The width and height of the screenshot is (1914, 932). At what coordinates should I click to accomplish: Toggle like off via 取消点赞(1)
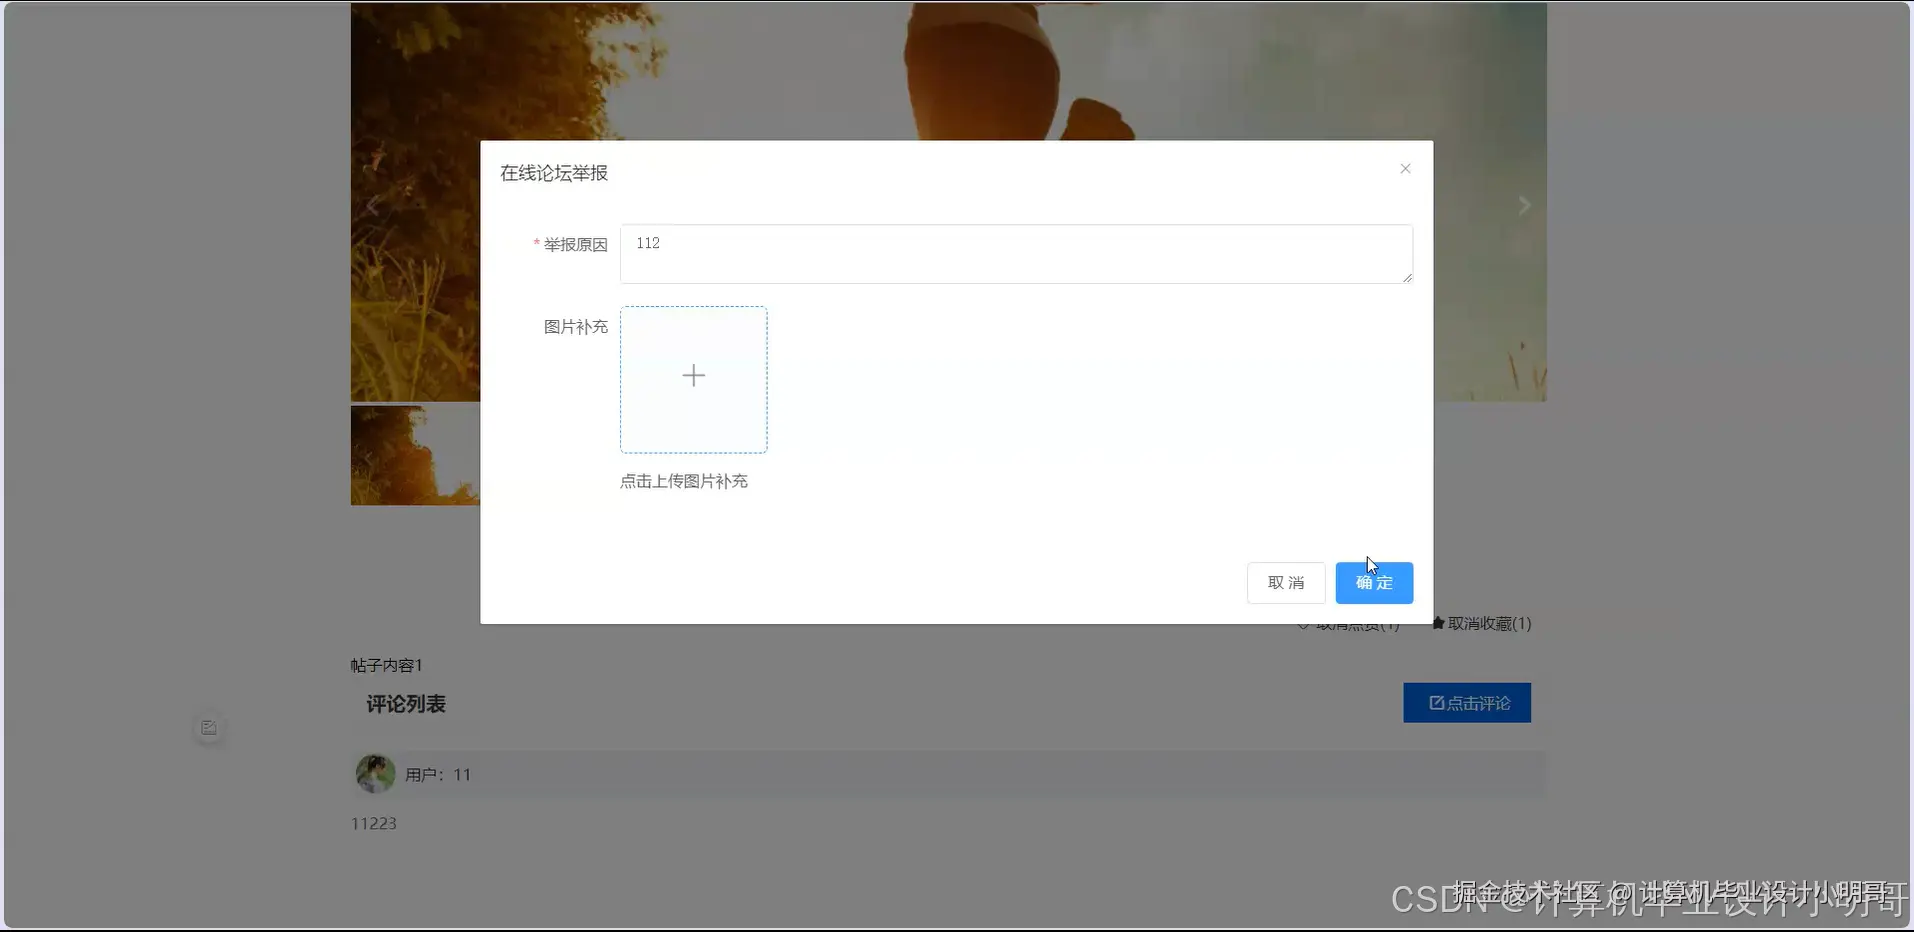[x=1357, y=624]
